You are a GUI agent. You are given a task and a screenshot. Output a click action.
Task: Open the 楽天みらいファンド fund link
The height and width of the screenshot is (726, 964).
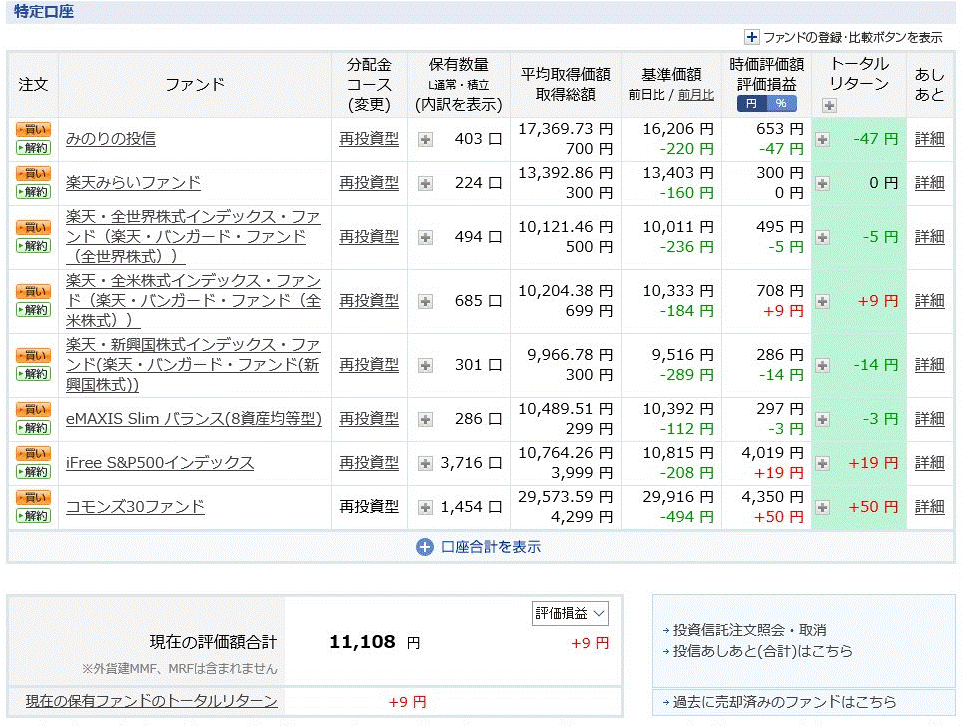133,183
